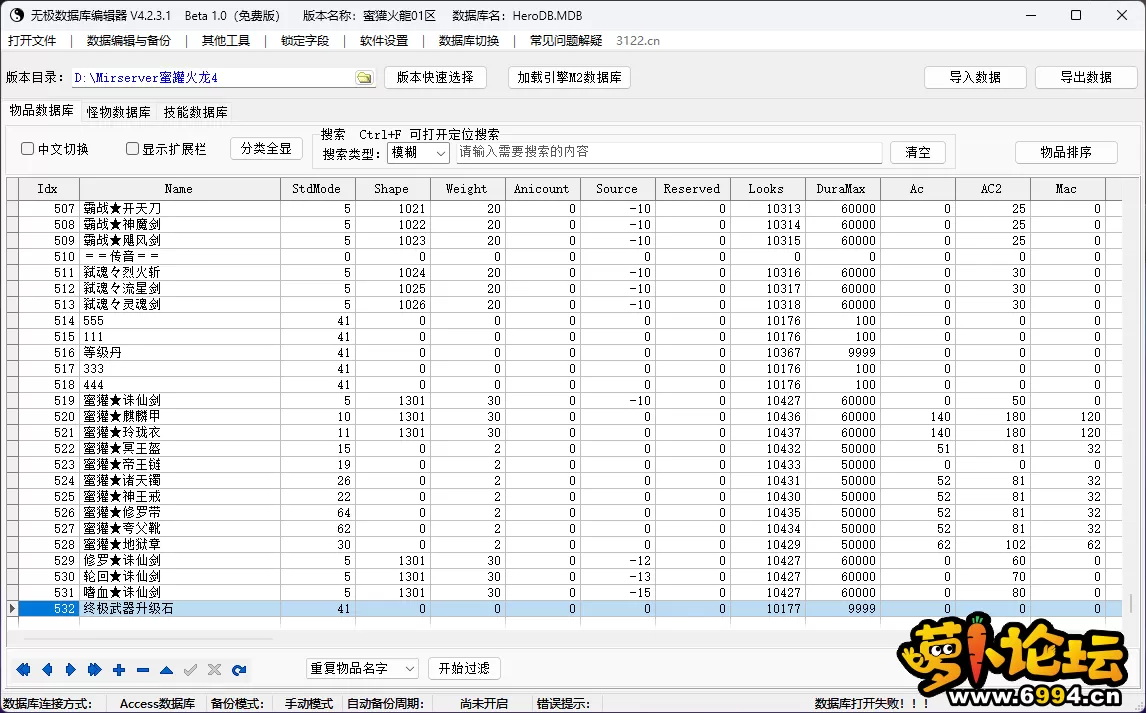Go to next record arrow
This screenshot has width=1146, height=713.
(x=70, y=670)
